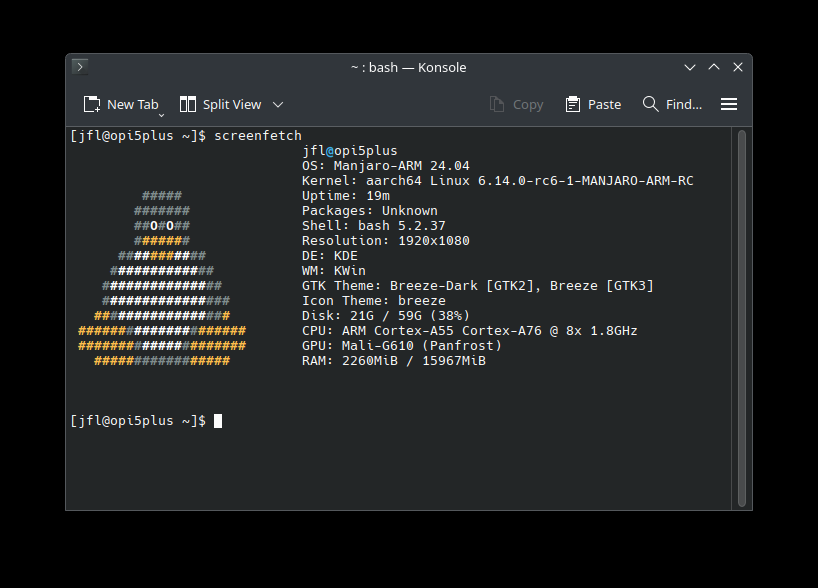Expand the New Tab dropdown arrow
818x588 pixels.
pyautogui.click(x=161, y=115)
